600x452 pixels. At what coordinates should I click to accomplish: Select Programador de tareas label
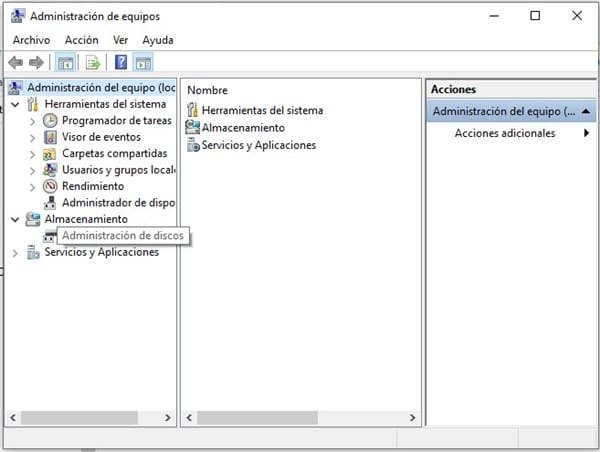[117, 121]
